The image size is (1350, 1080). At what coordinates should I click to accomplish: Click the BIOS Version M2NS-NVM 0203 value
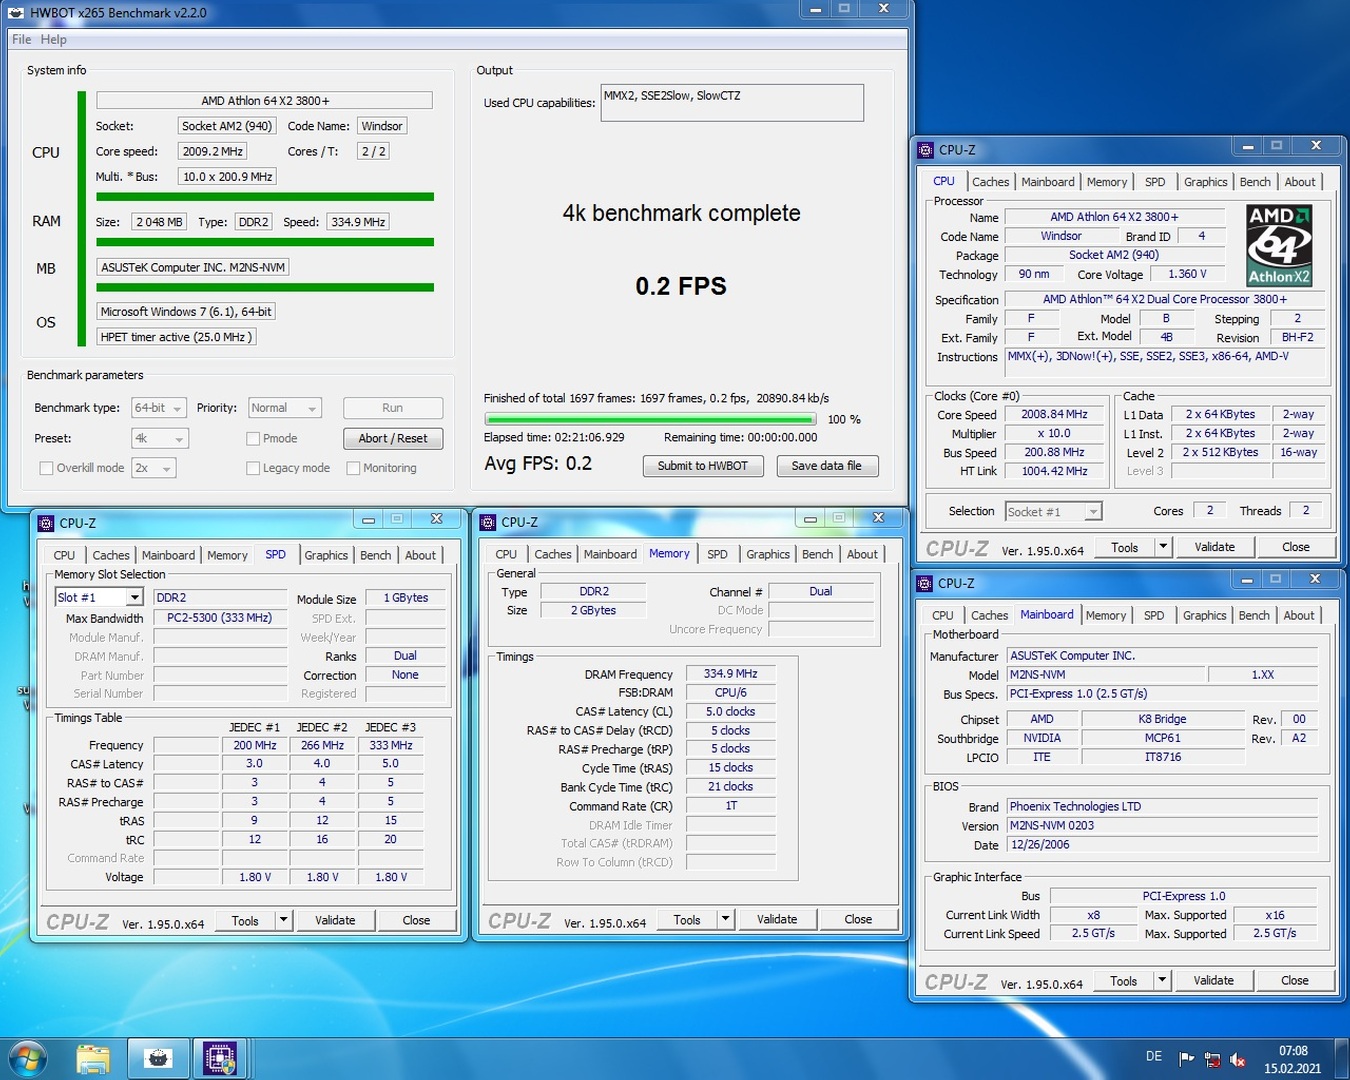click(x=1162, y=826)
